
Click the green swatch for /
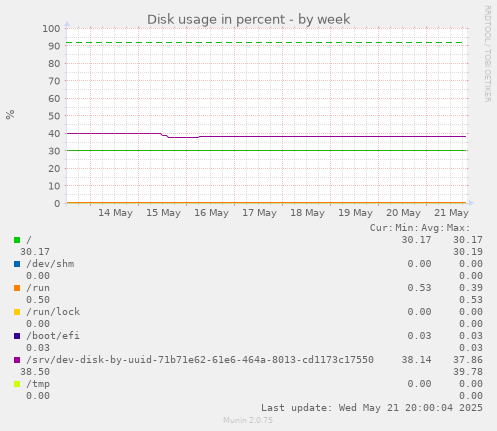click(17, 240)
